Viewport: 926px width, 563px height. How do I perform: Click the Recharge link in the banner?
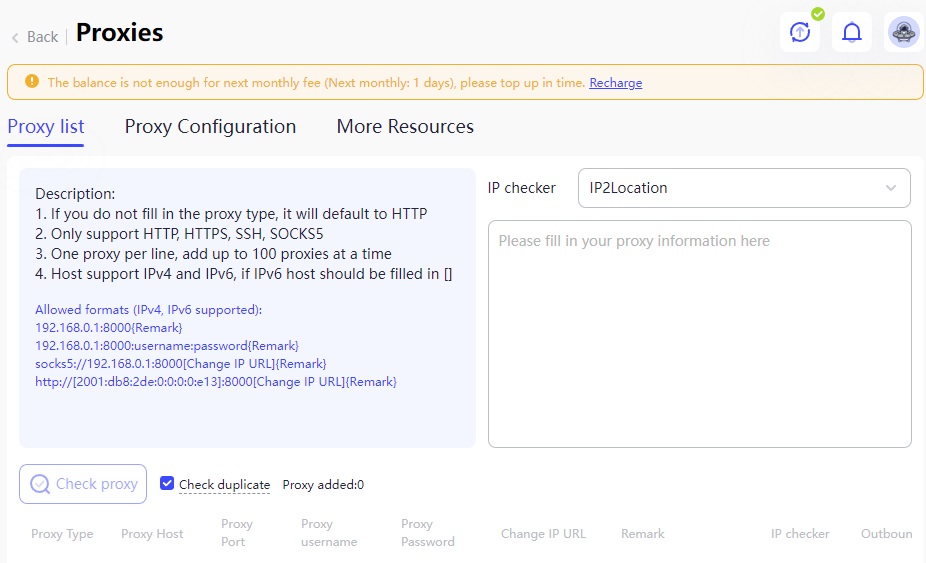tap(615, 83)
